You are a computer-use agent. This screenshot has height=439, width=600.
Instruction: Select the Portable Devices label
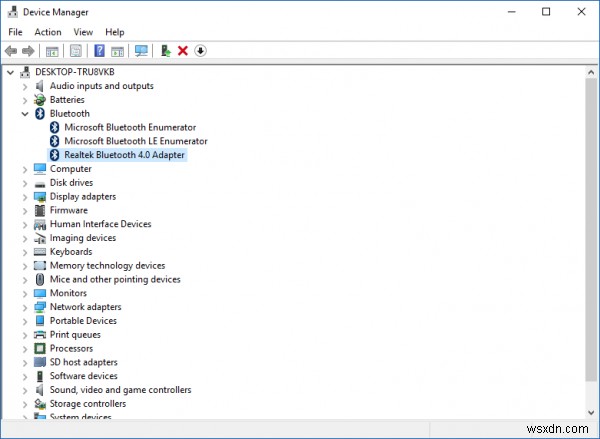click(x=83, y=321)
